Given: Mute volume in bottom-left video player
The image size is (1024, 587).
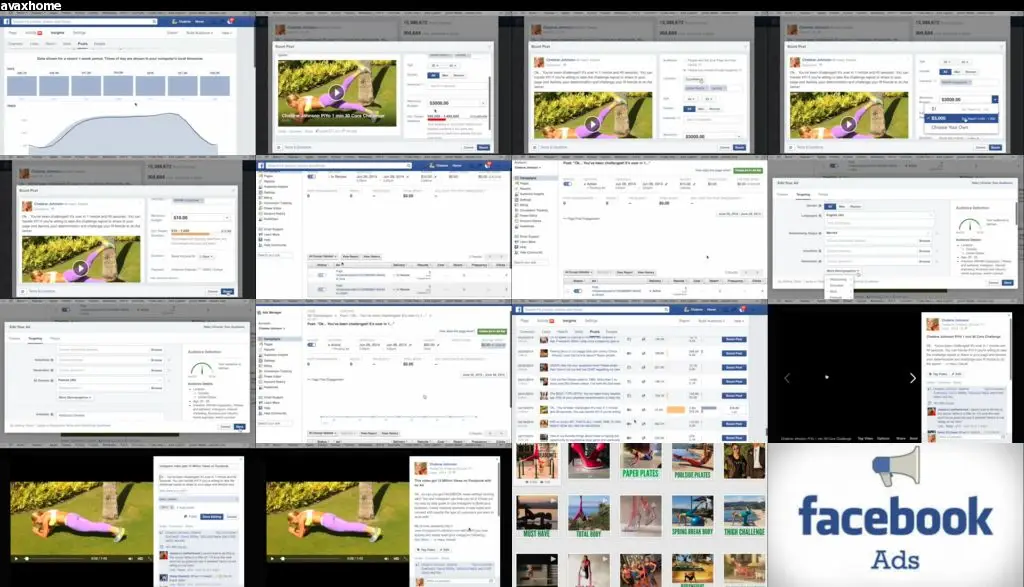Looking at the screenshot, I should [131, 558].
